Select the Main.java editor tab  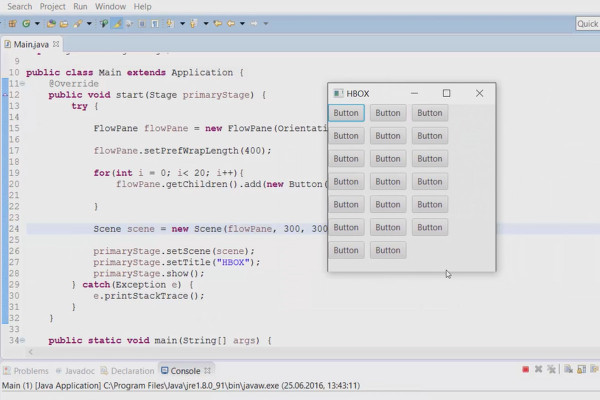tap(31, 44)
